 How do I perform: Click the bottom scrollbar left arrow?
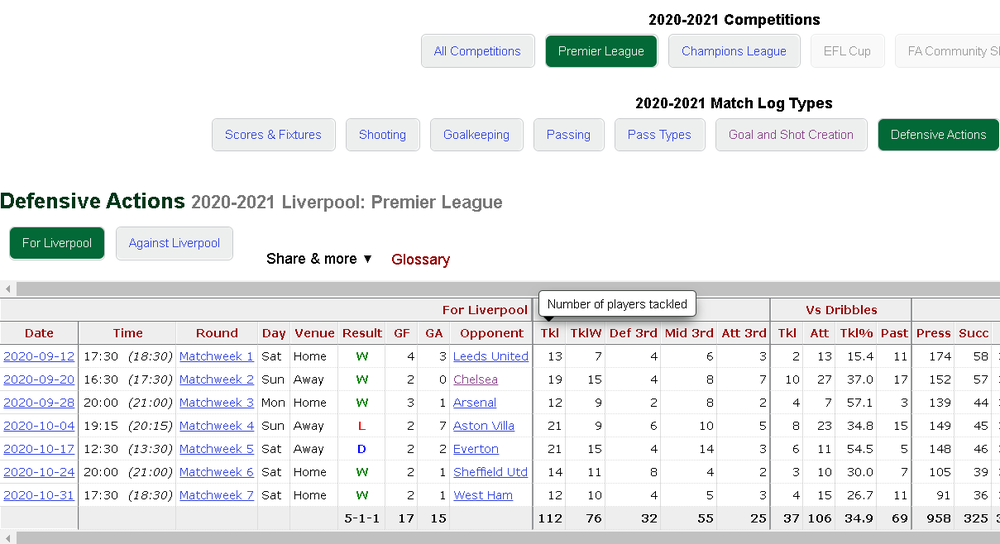coord(8,538)
